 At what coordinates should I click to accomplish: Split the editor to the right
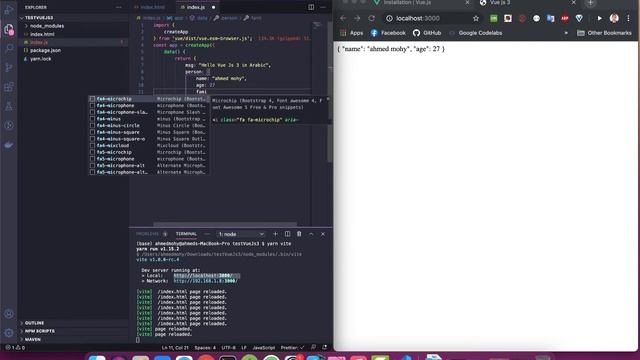pyautogui.click(x=311, y=7)
